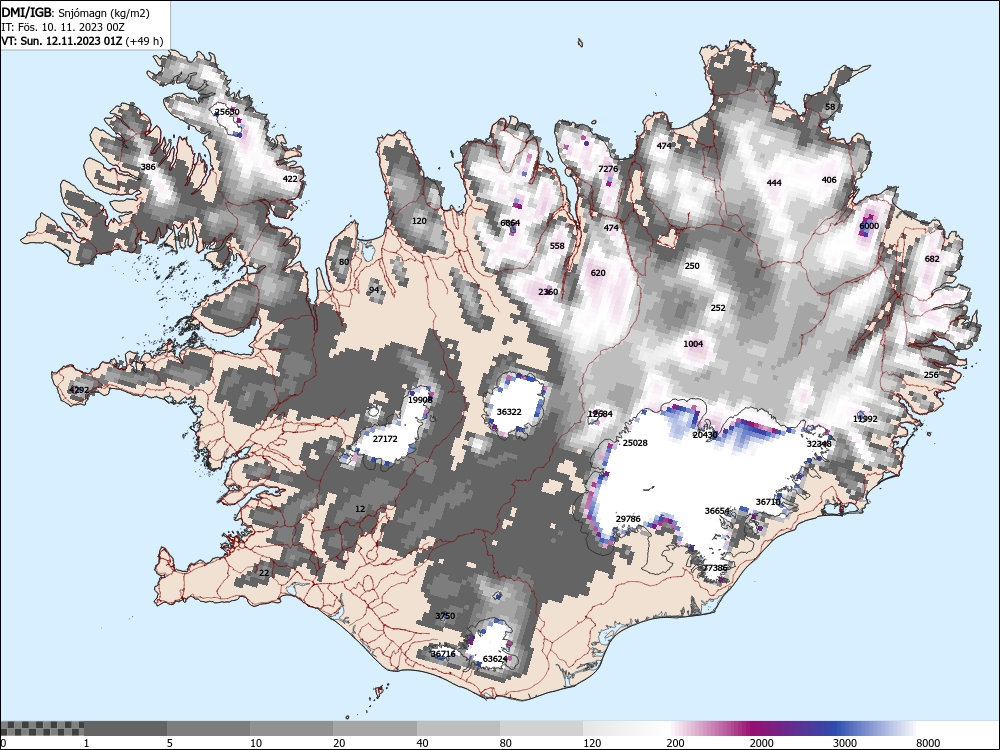Click the snow value 2360
The image size is (1000, 750).
click(x=548, y=292)
